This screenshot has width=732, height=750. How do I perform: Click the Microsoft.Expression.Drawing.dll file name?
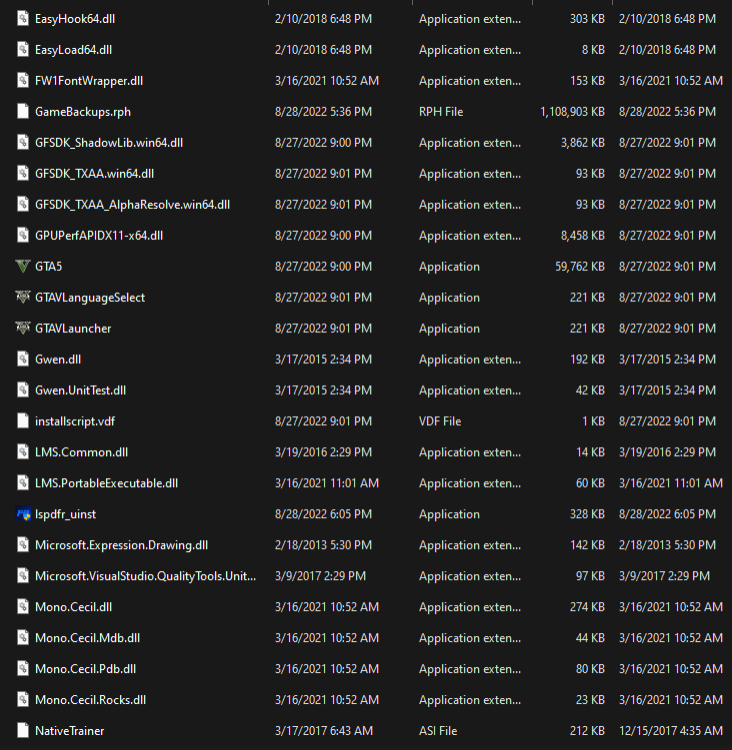[x=122, y=545]
